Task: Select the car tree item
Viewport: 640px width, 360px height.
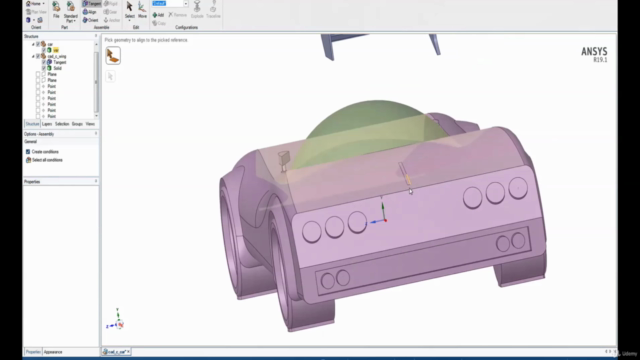Action: 50,44
